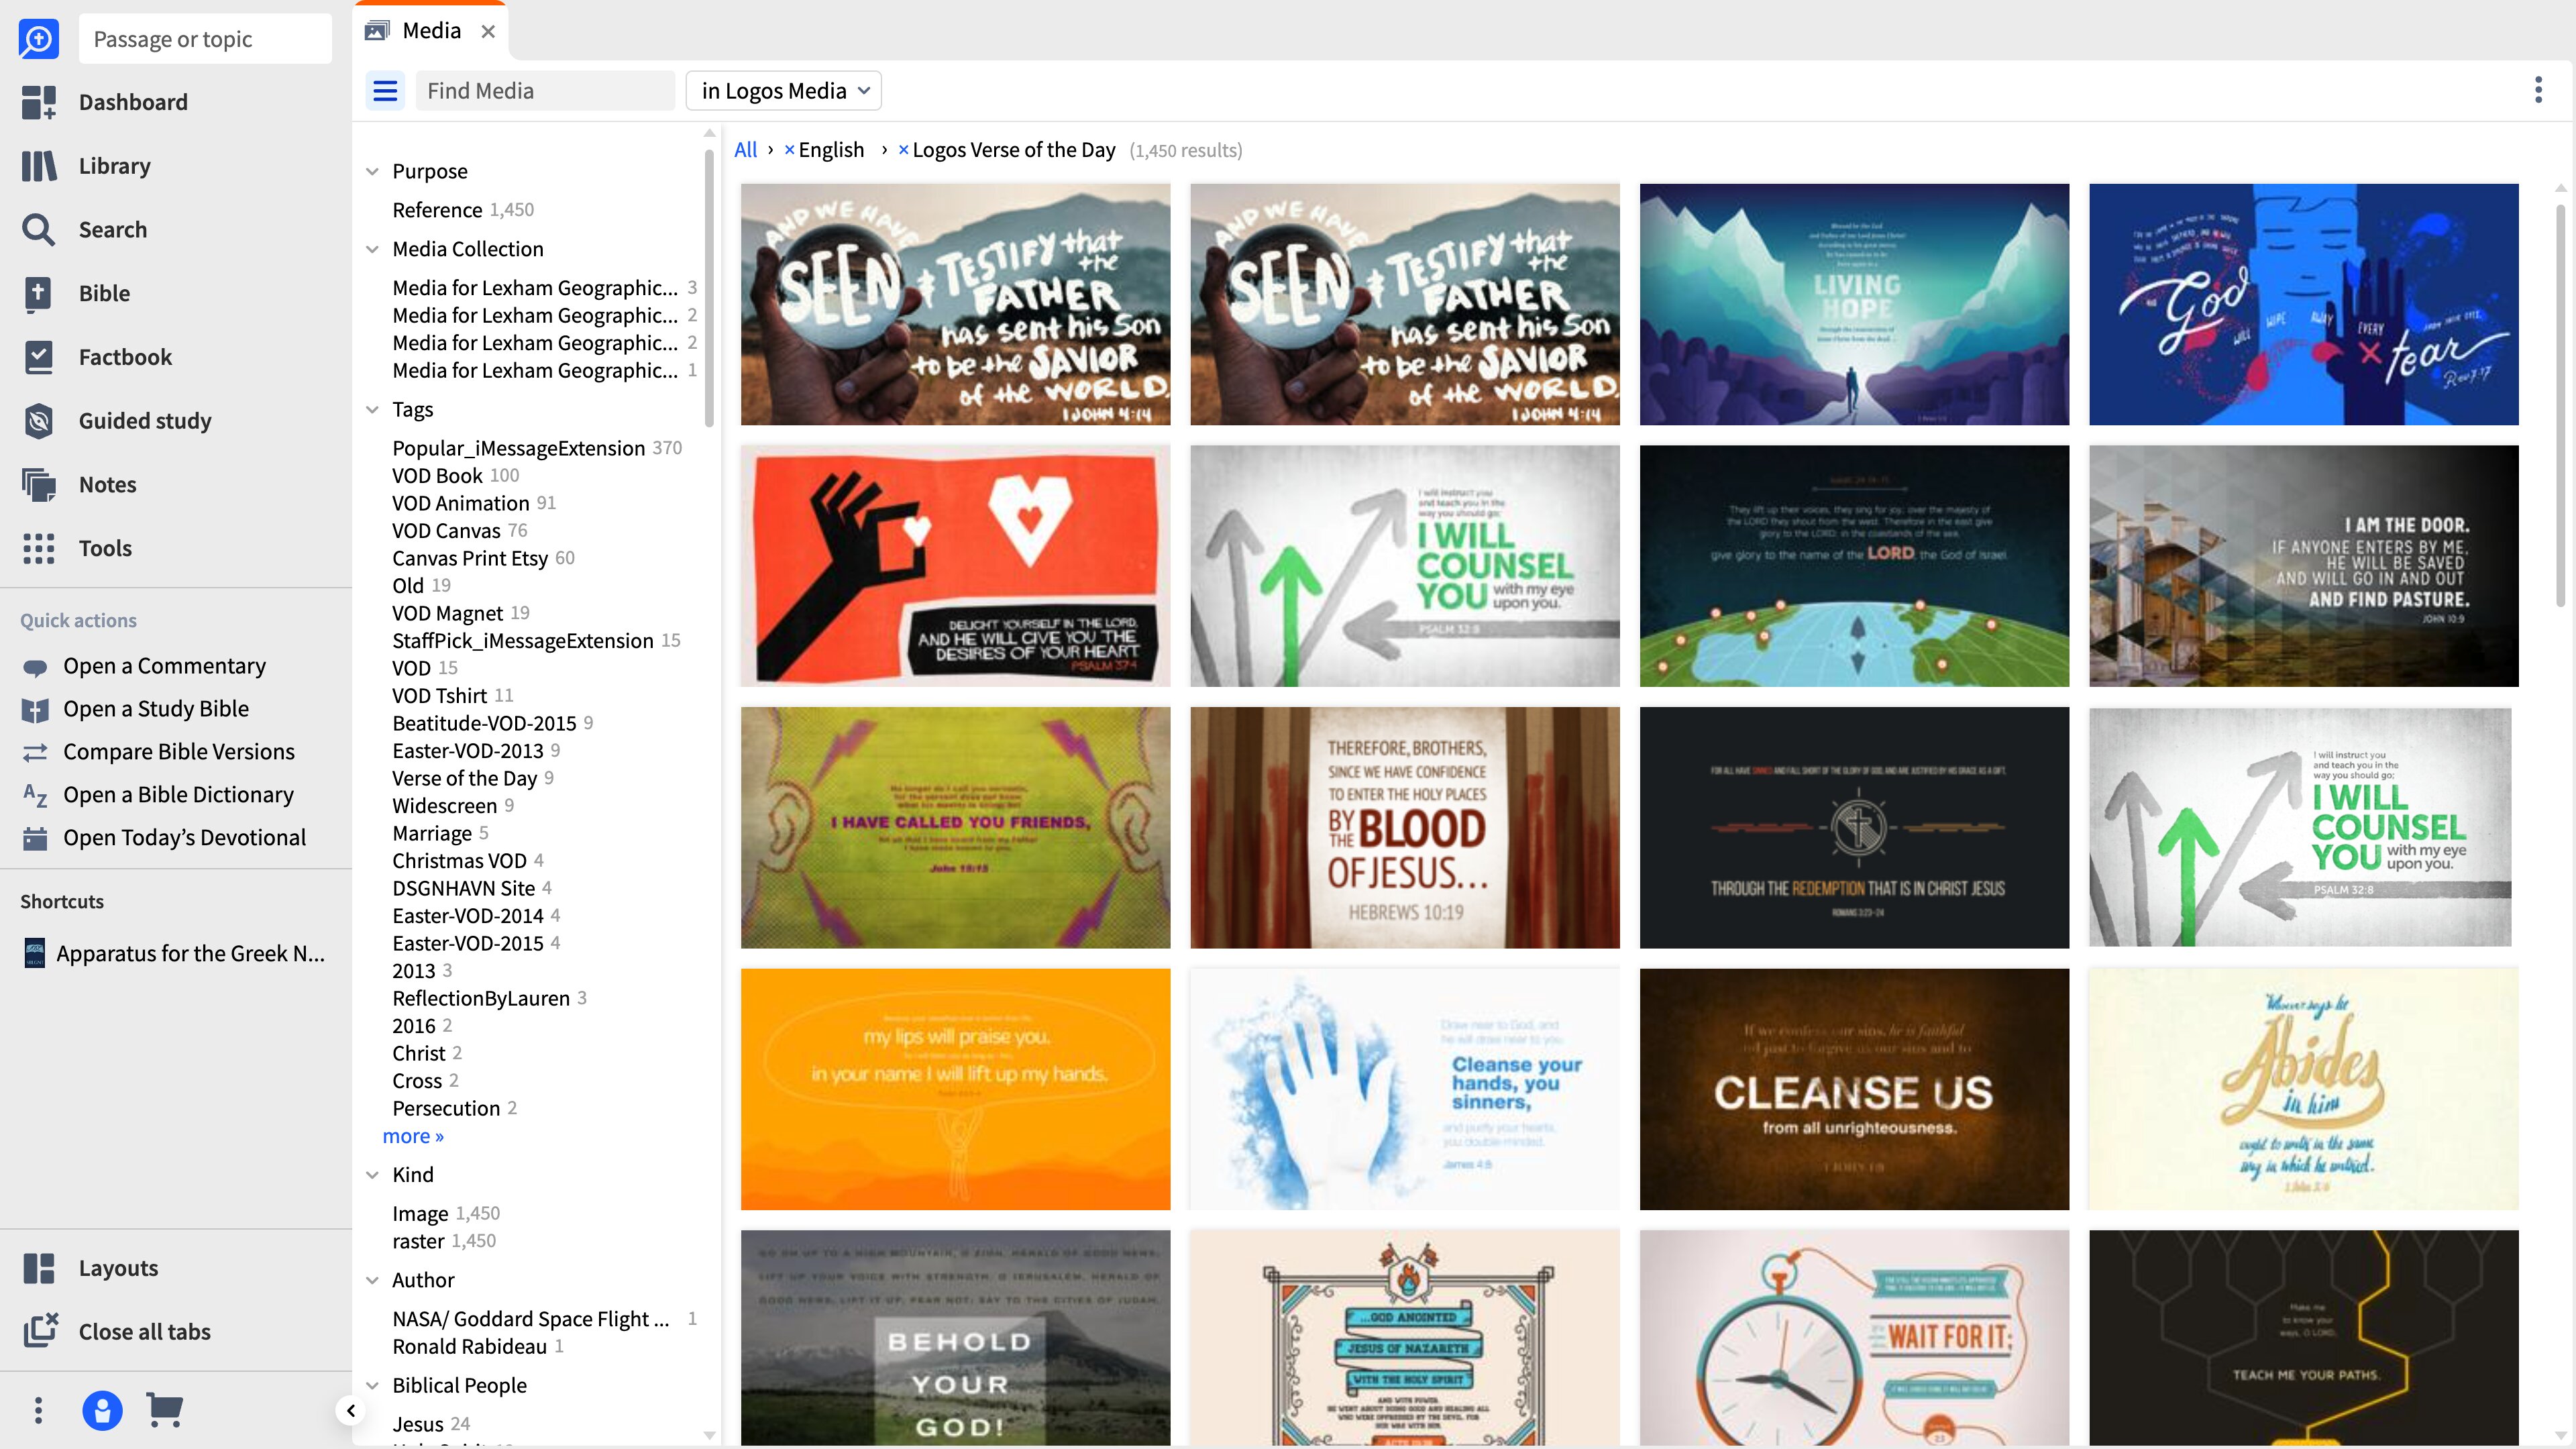Click the 'more »' tags link
This screenshot has height=1449, width=2576.
coord(413,1136)
